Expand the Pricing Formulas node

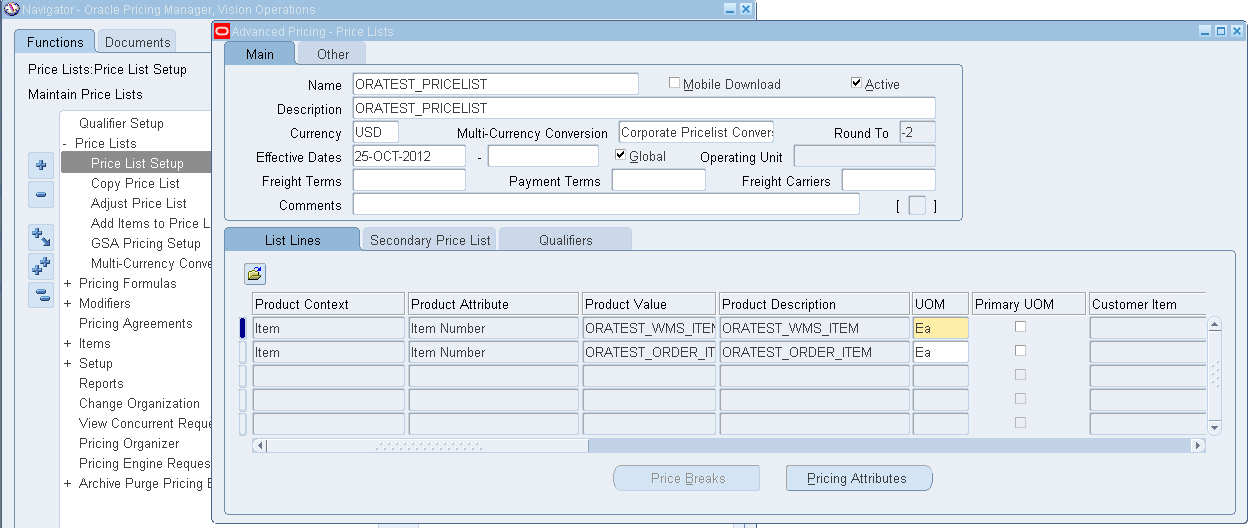point(67,283)
